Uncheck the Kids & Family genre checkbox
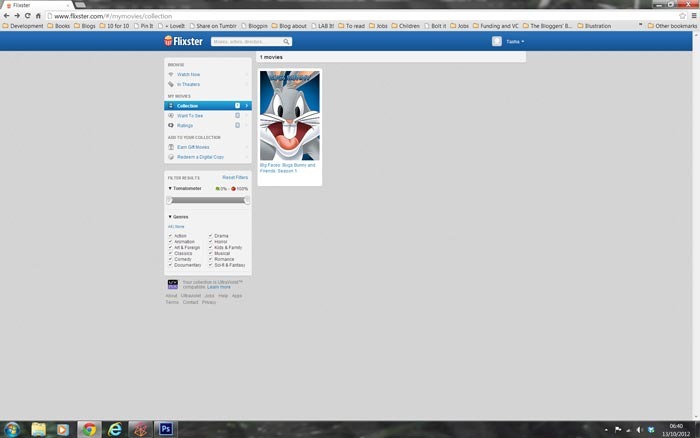This screenshot has width=700, height=438. (x=210, y=247)
